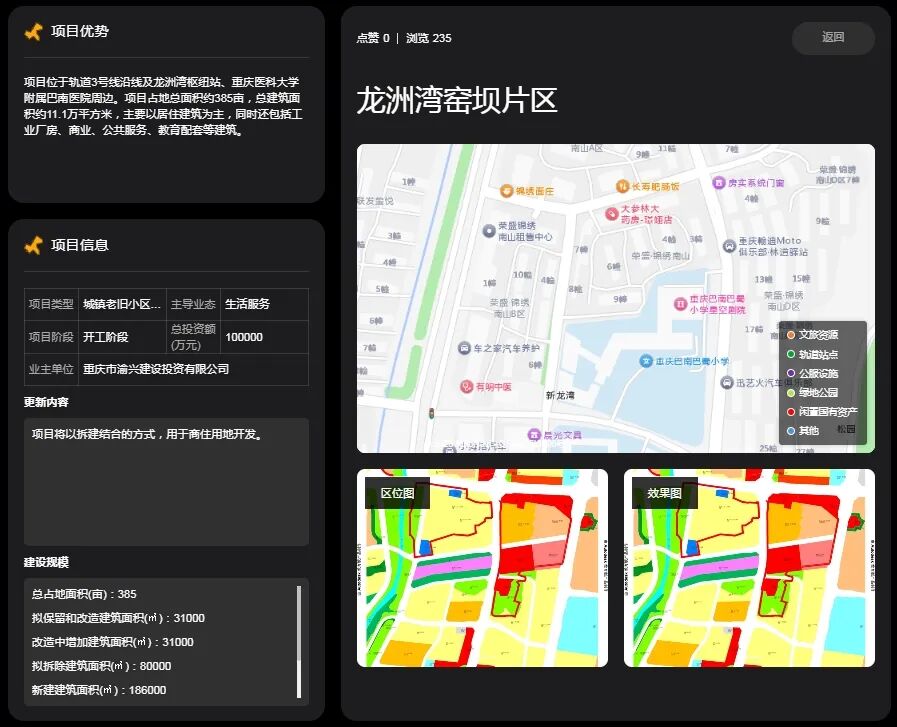This screenshot has width=897, height=727.
Task: Click the 更新内容 text box
Action: click(x=166, y=482)
